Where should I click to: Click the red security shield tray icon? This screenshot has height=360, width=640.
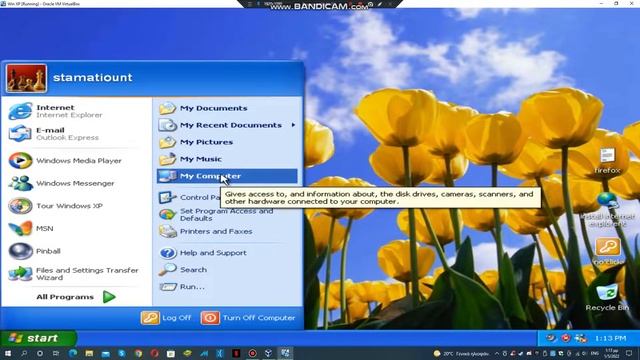point(566,338)
